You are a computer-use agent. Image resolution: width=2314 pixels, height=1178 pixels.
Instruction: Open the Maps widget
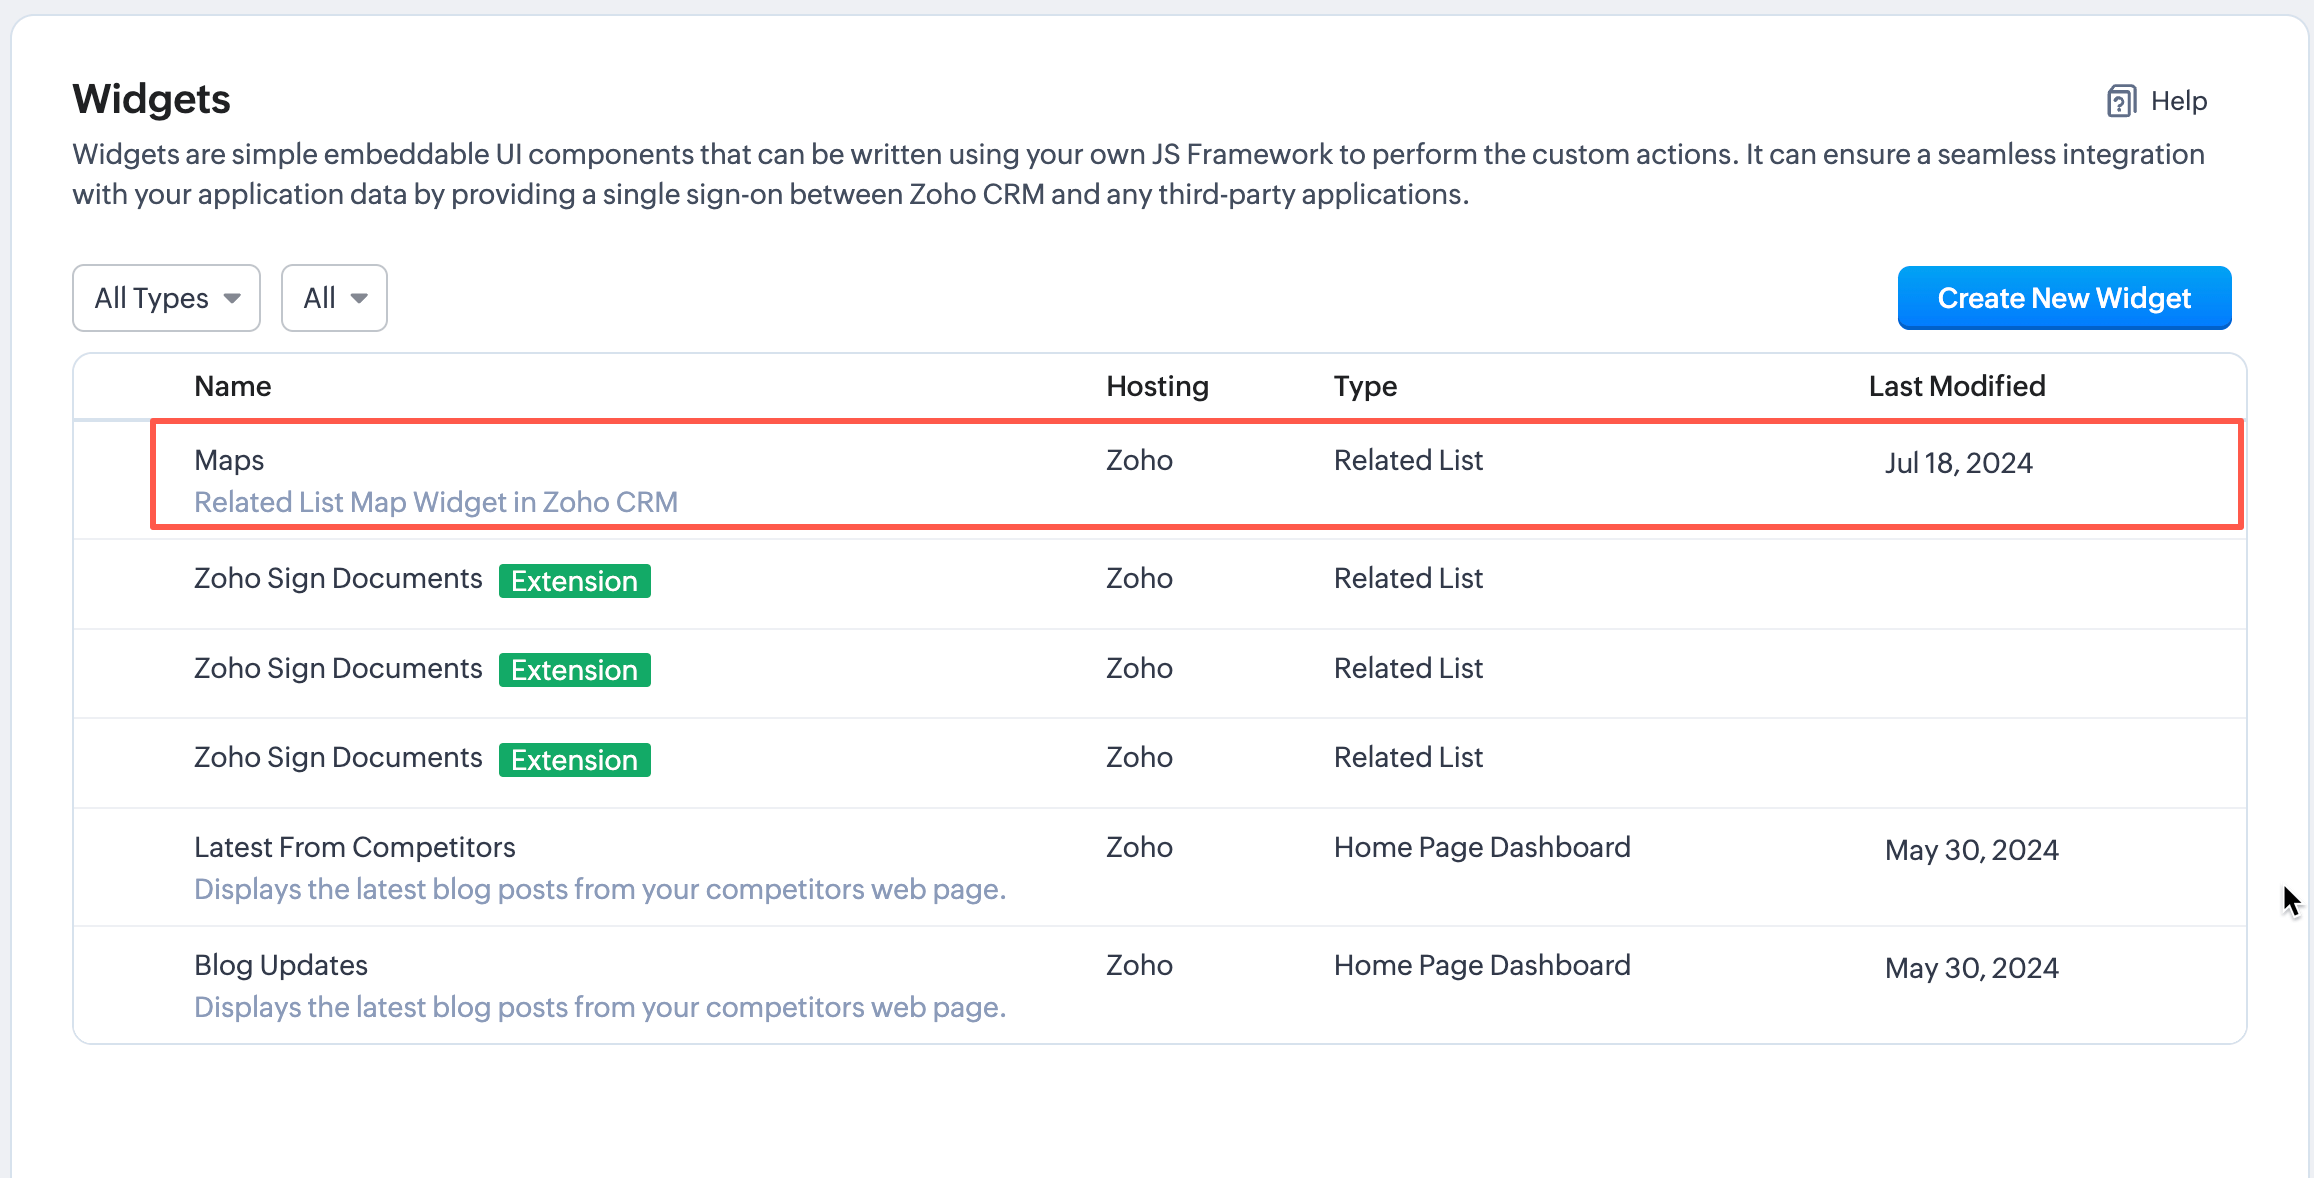tap(229, 460)
